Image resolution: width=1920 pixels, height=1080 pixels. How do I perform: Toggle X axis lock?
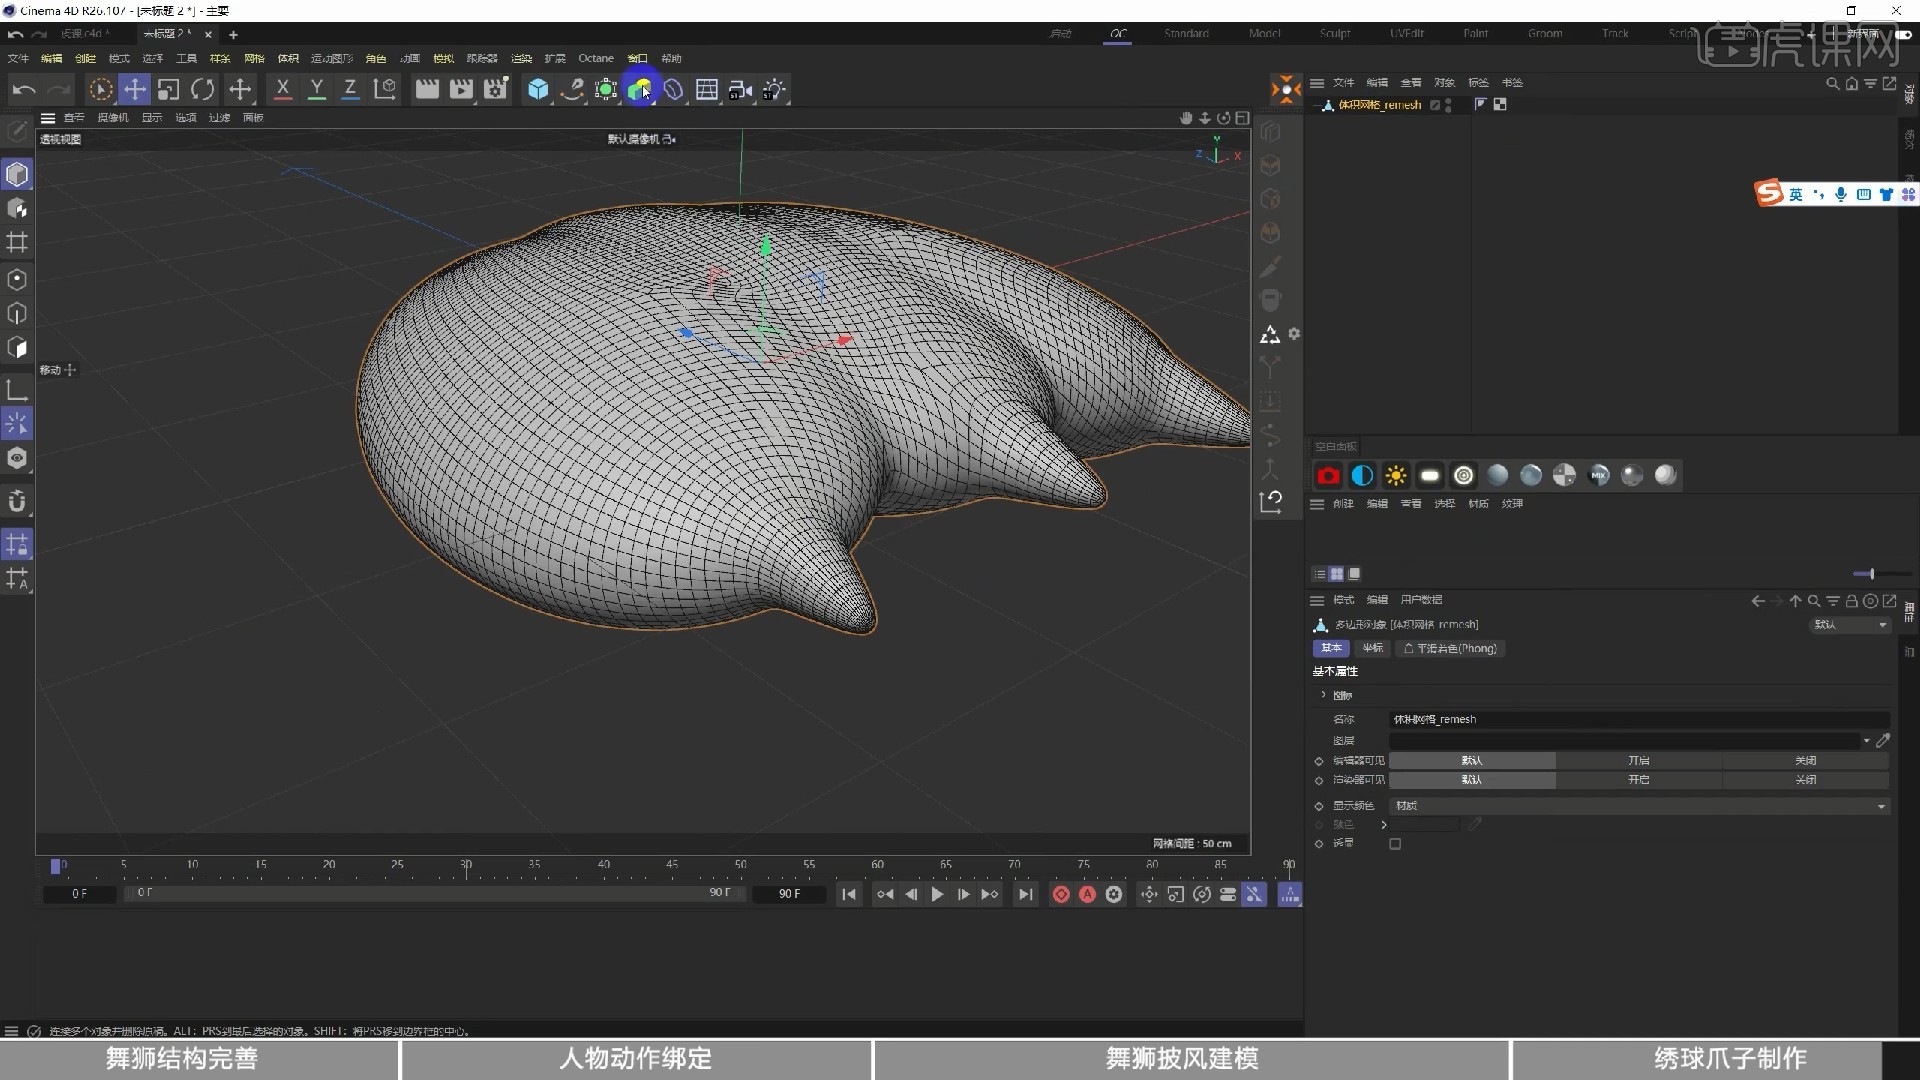[x=283, y=89]
